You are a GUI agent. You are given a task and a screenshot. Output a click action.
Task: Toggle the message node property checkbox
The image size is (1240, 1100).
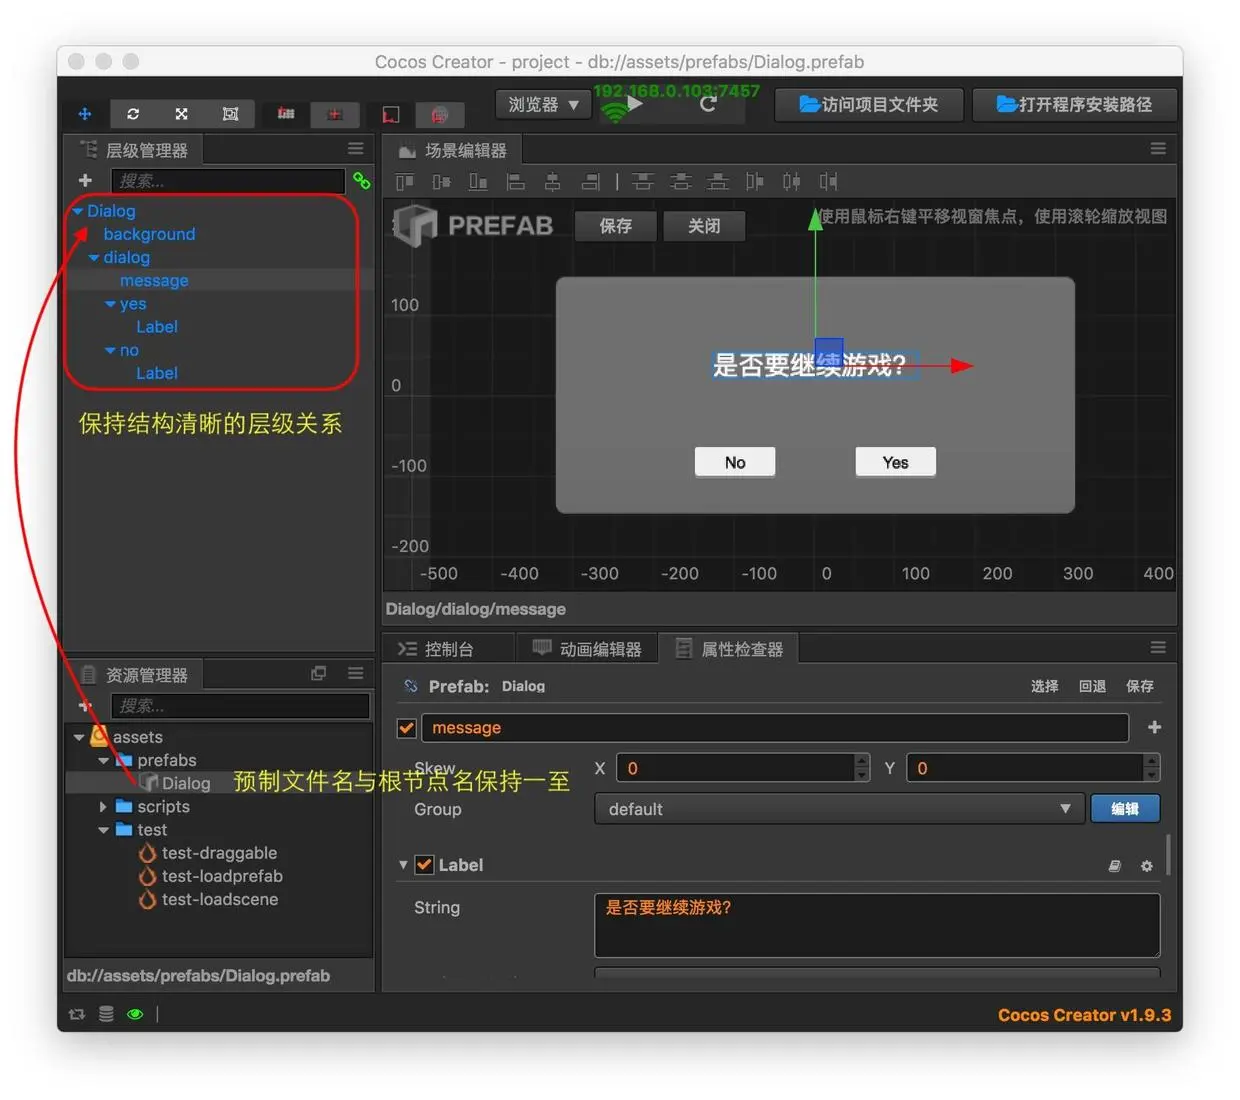click(406, 728)
